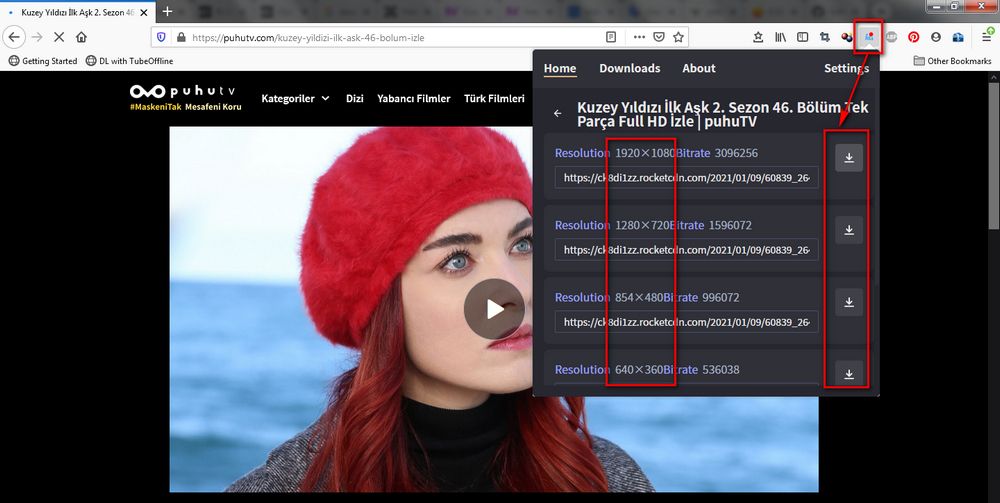Click the 1920×1080 stream URL field
The width and height of the screenshot is (1000, 503).
(x=686, y=178)
